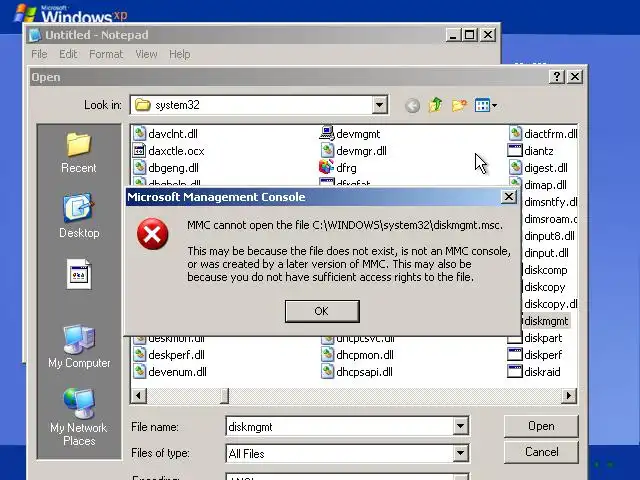Click the horizontal scrollbar thumb
Image resolution: width=640 pixels, height=480 pixels.
click(224, 395)
